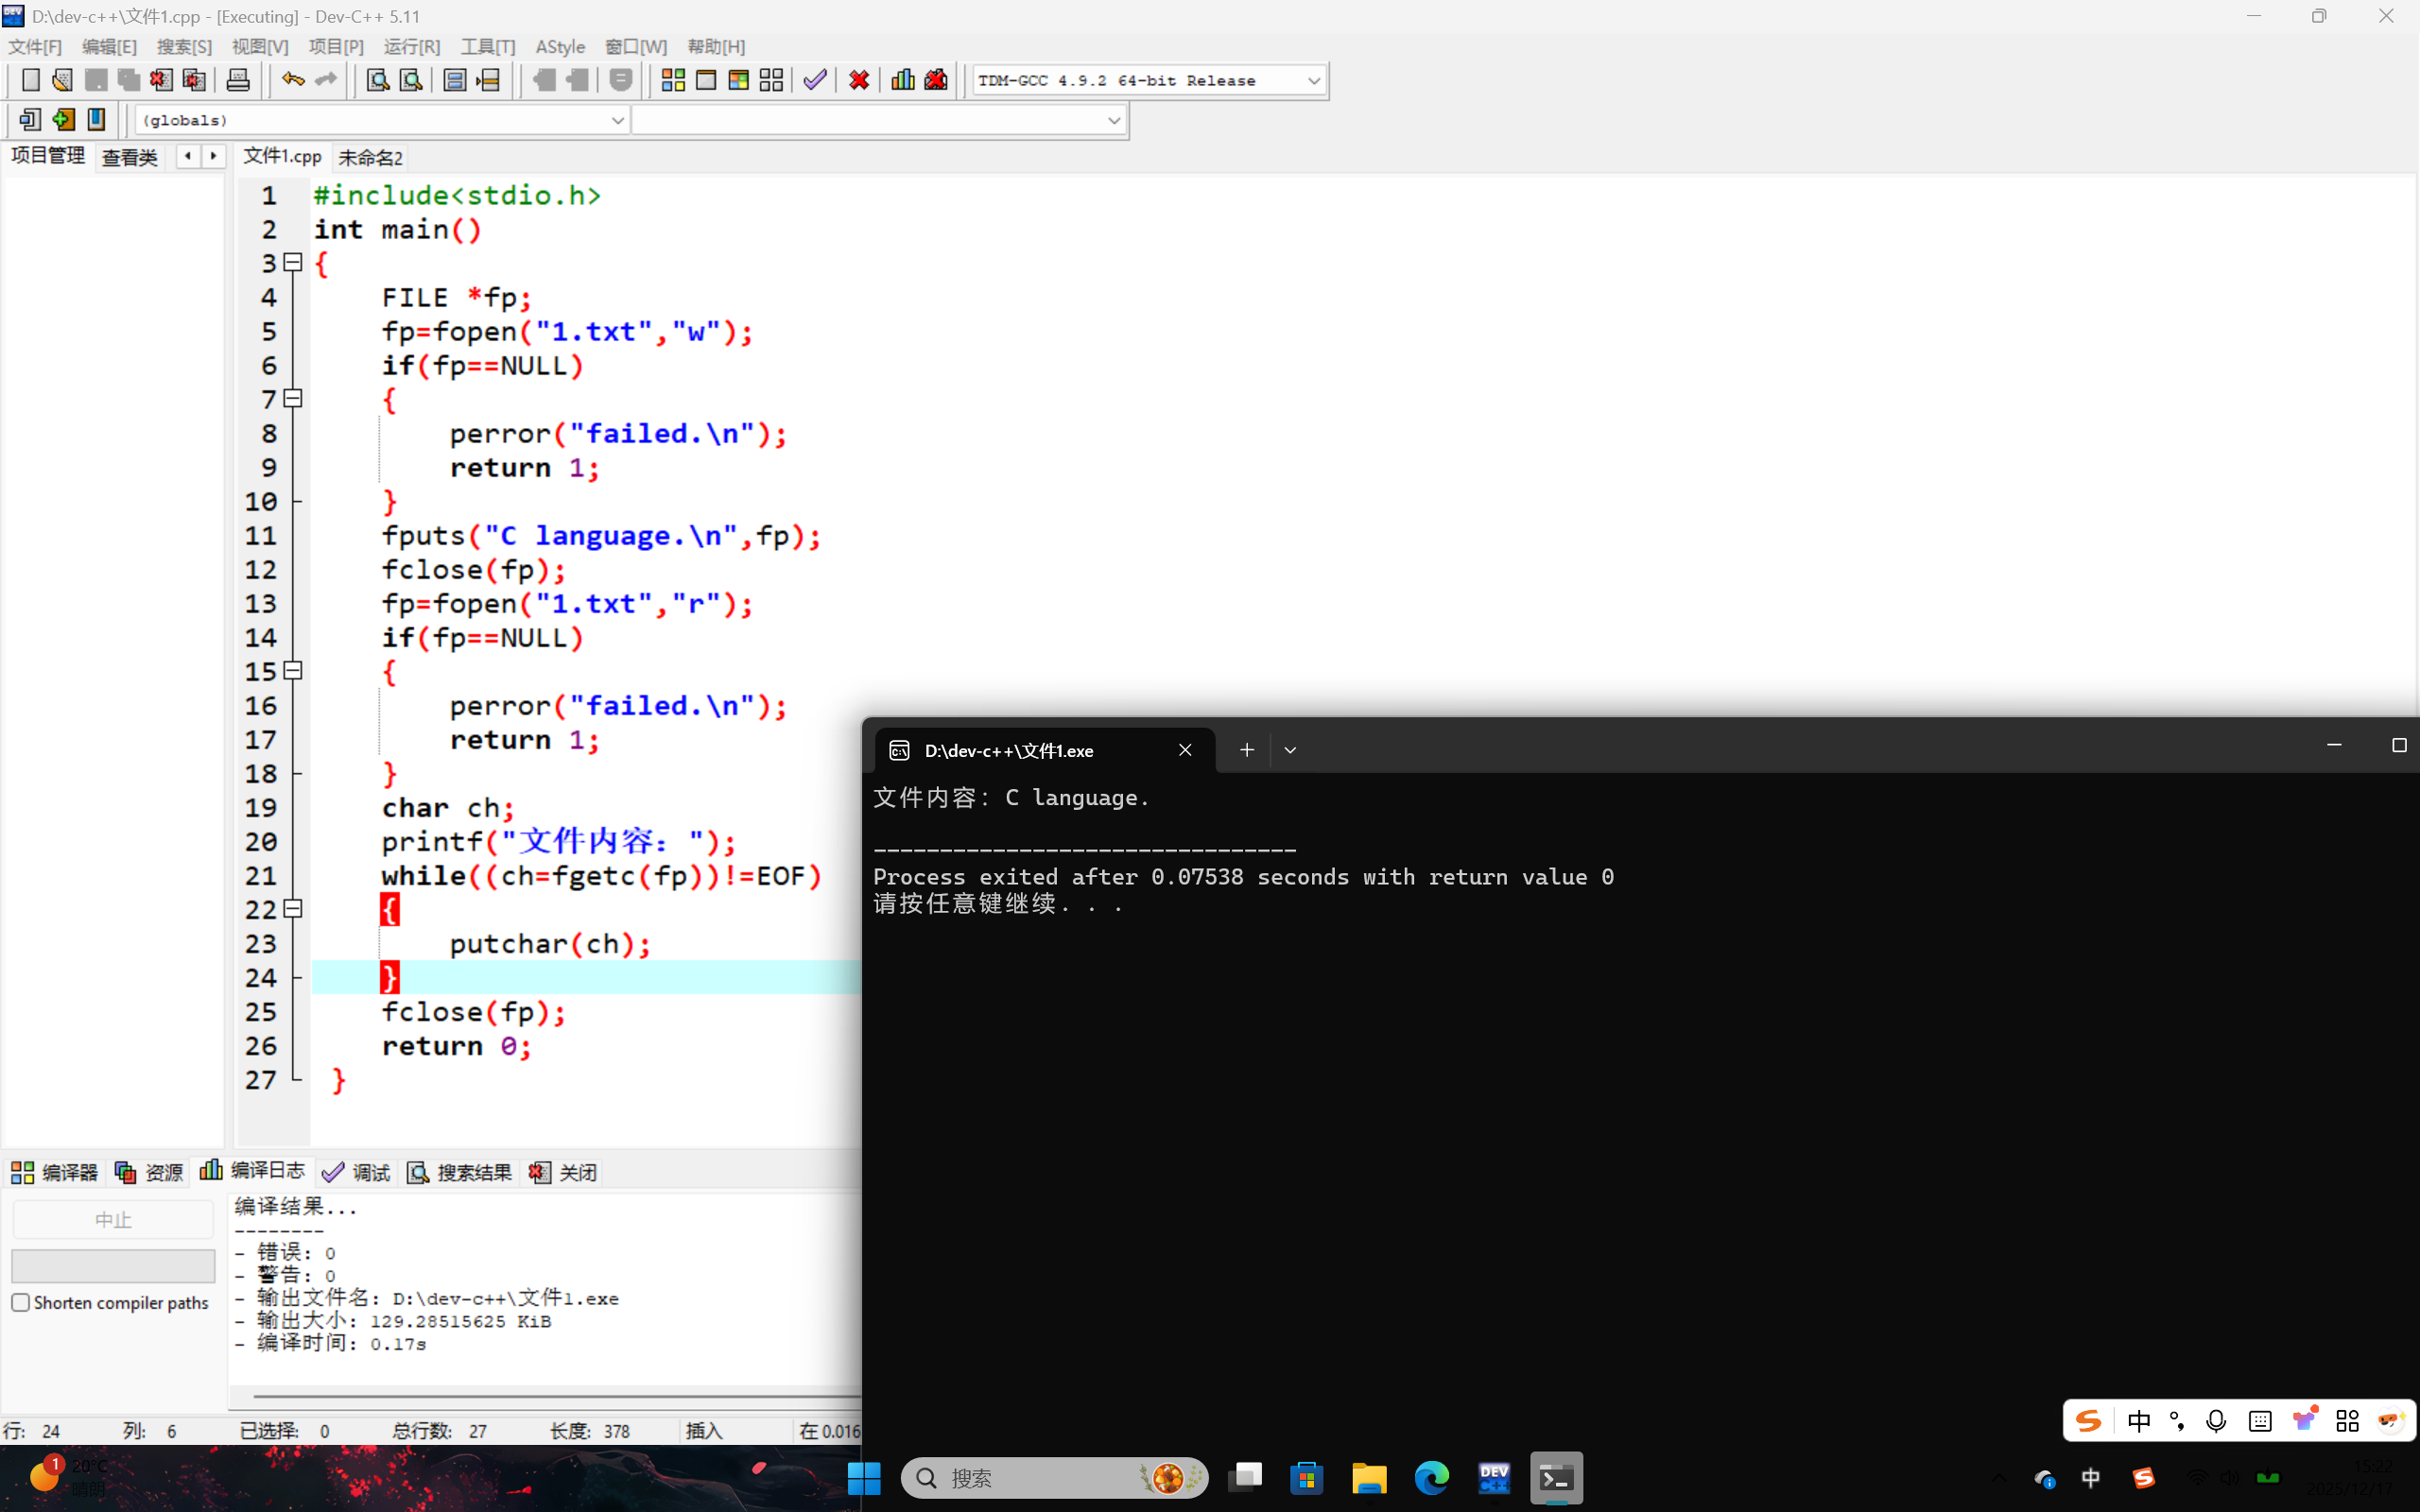Click the Print icon in toolbar
The image size is (2420, 1512).
point(237,80)
